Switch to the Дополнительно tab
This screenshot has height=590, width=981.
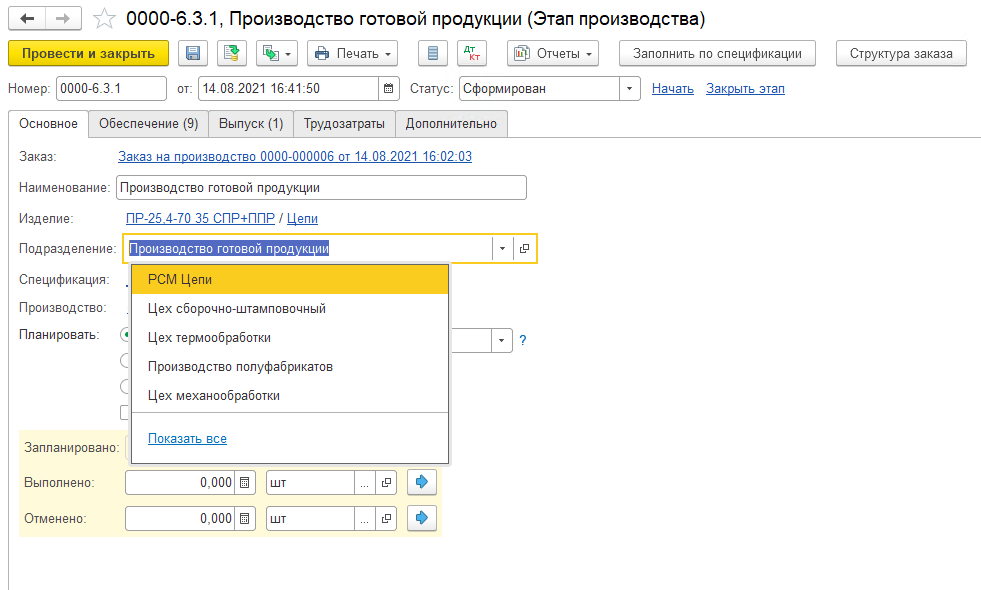pyautogui.click(x=451, y=123)
